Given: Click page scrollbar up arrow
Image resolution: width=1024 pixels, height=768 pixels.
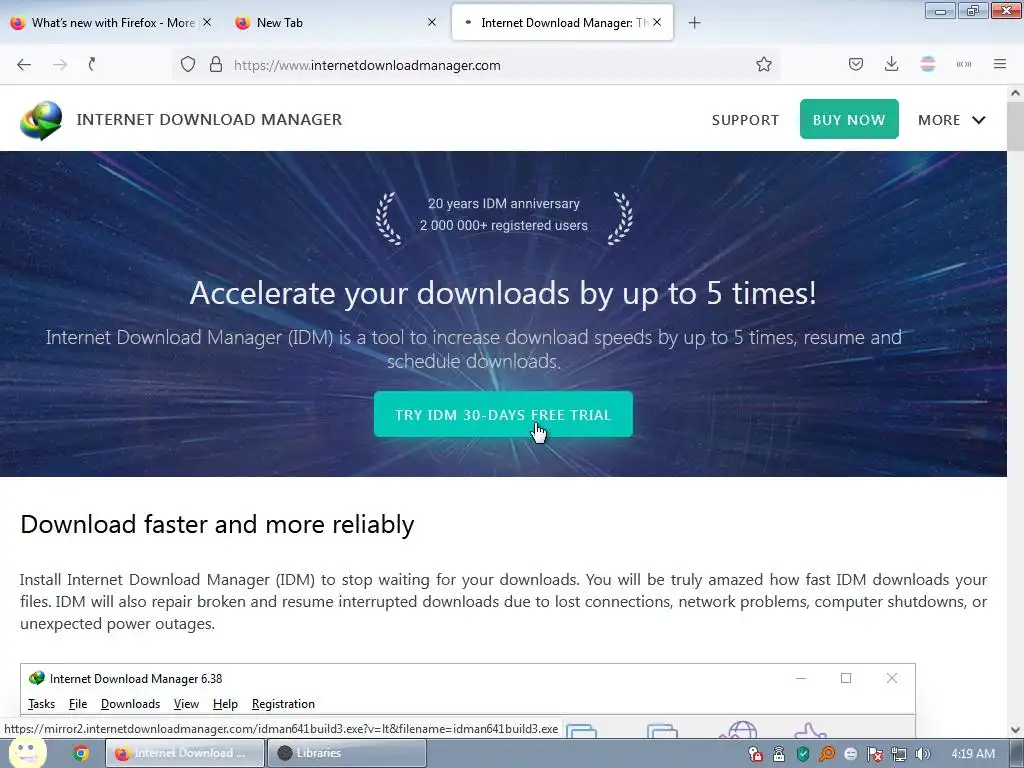Looking at the screenshot, I should point(1016,93).
